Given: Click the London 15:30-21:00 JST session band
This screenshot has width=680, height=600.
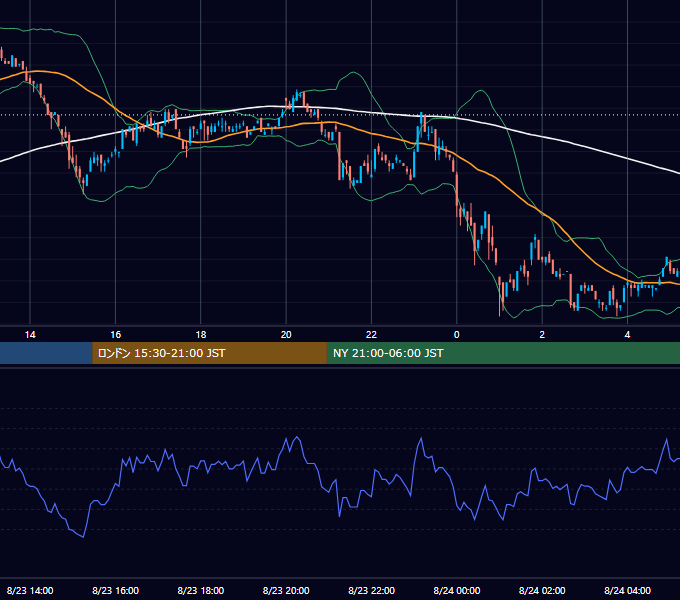Looking at the screenshot, I should click(209, 353).
